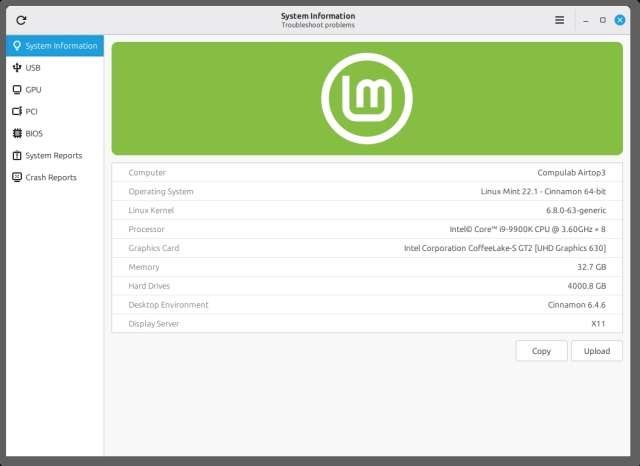Click the BIOS chip icon in sidebar
This screenshot has width=640, height=466.
click(x=17, y=133)
